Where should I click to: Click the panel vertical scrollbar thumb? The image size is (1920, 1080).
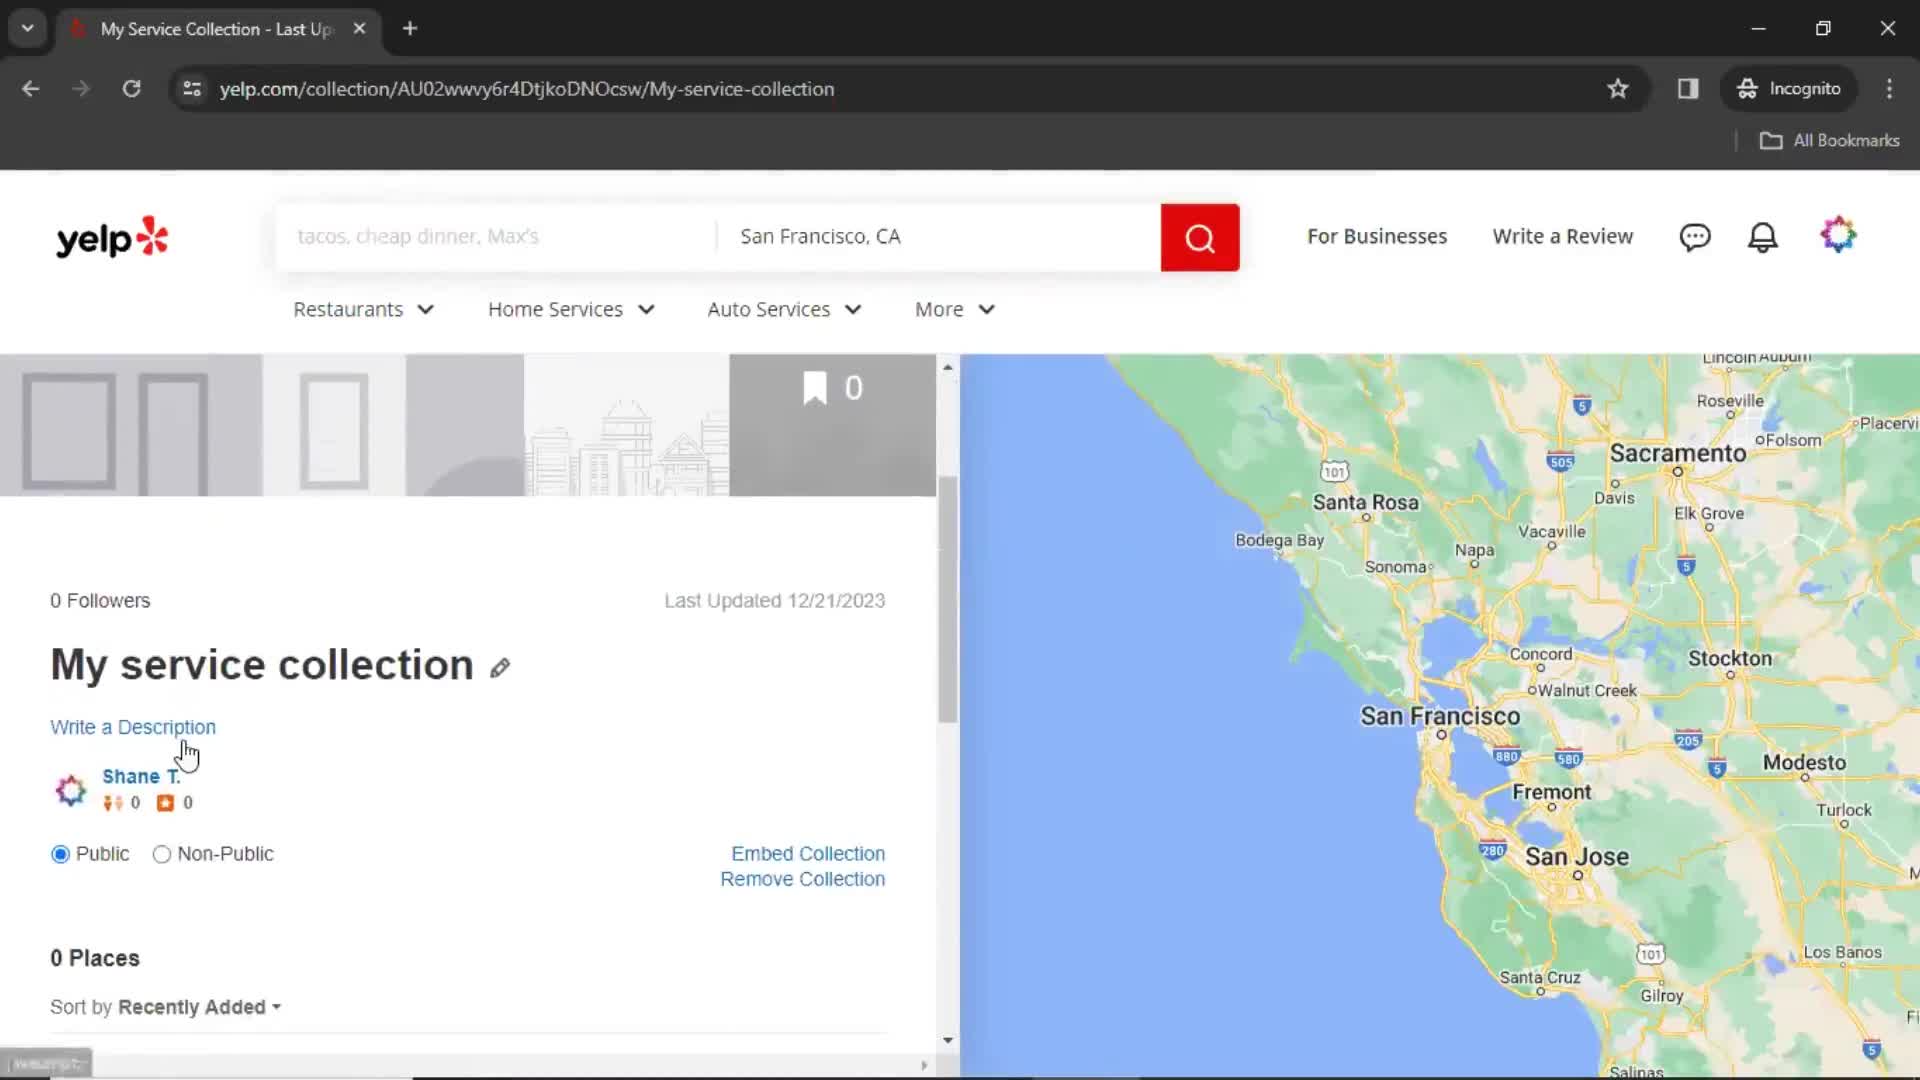(947, 600)
